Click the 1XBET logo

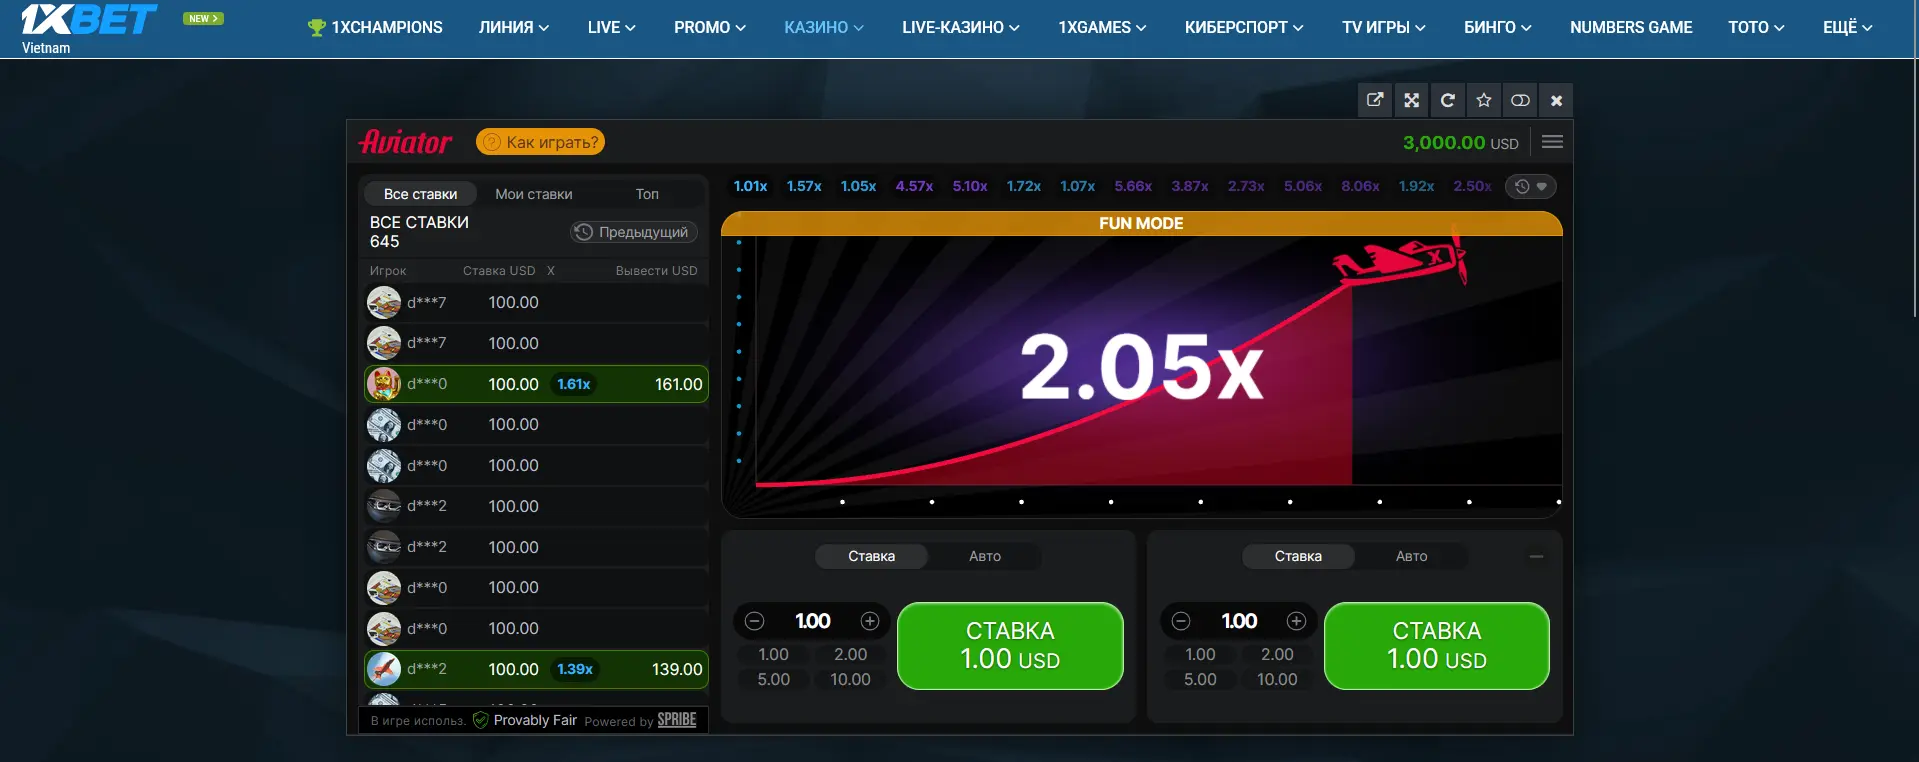click(89, 19)
